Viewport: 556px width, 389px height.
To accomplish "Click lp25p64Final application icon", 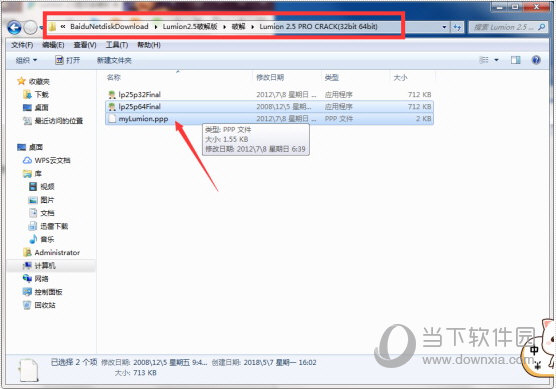I will pos(112,106).
